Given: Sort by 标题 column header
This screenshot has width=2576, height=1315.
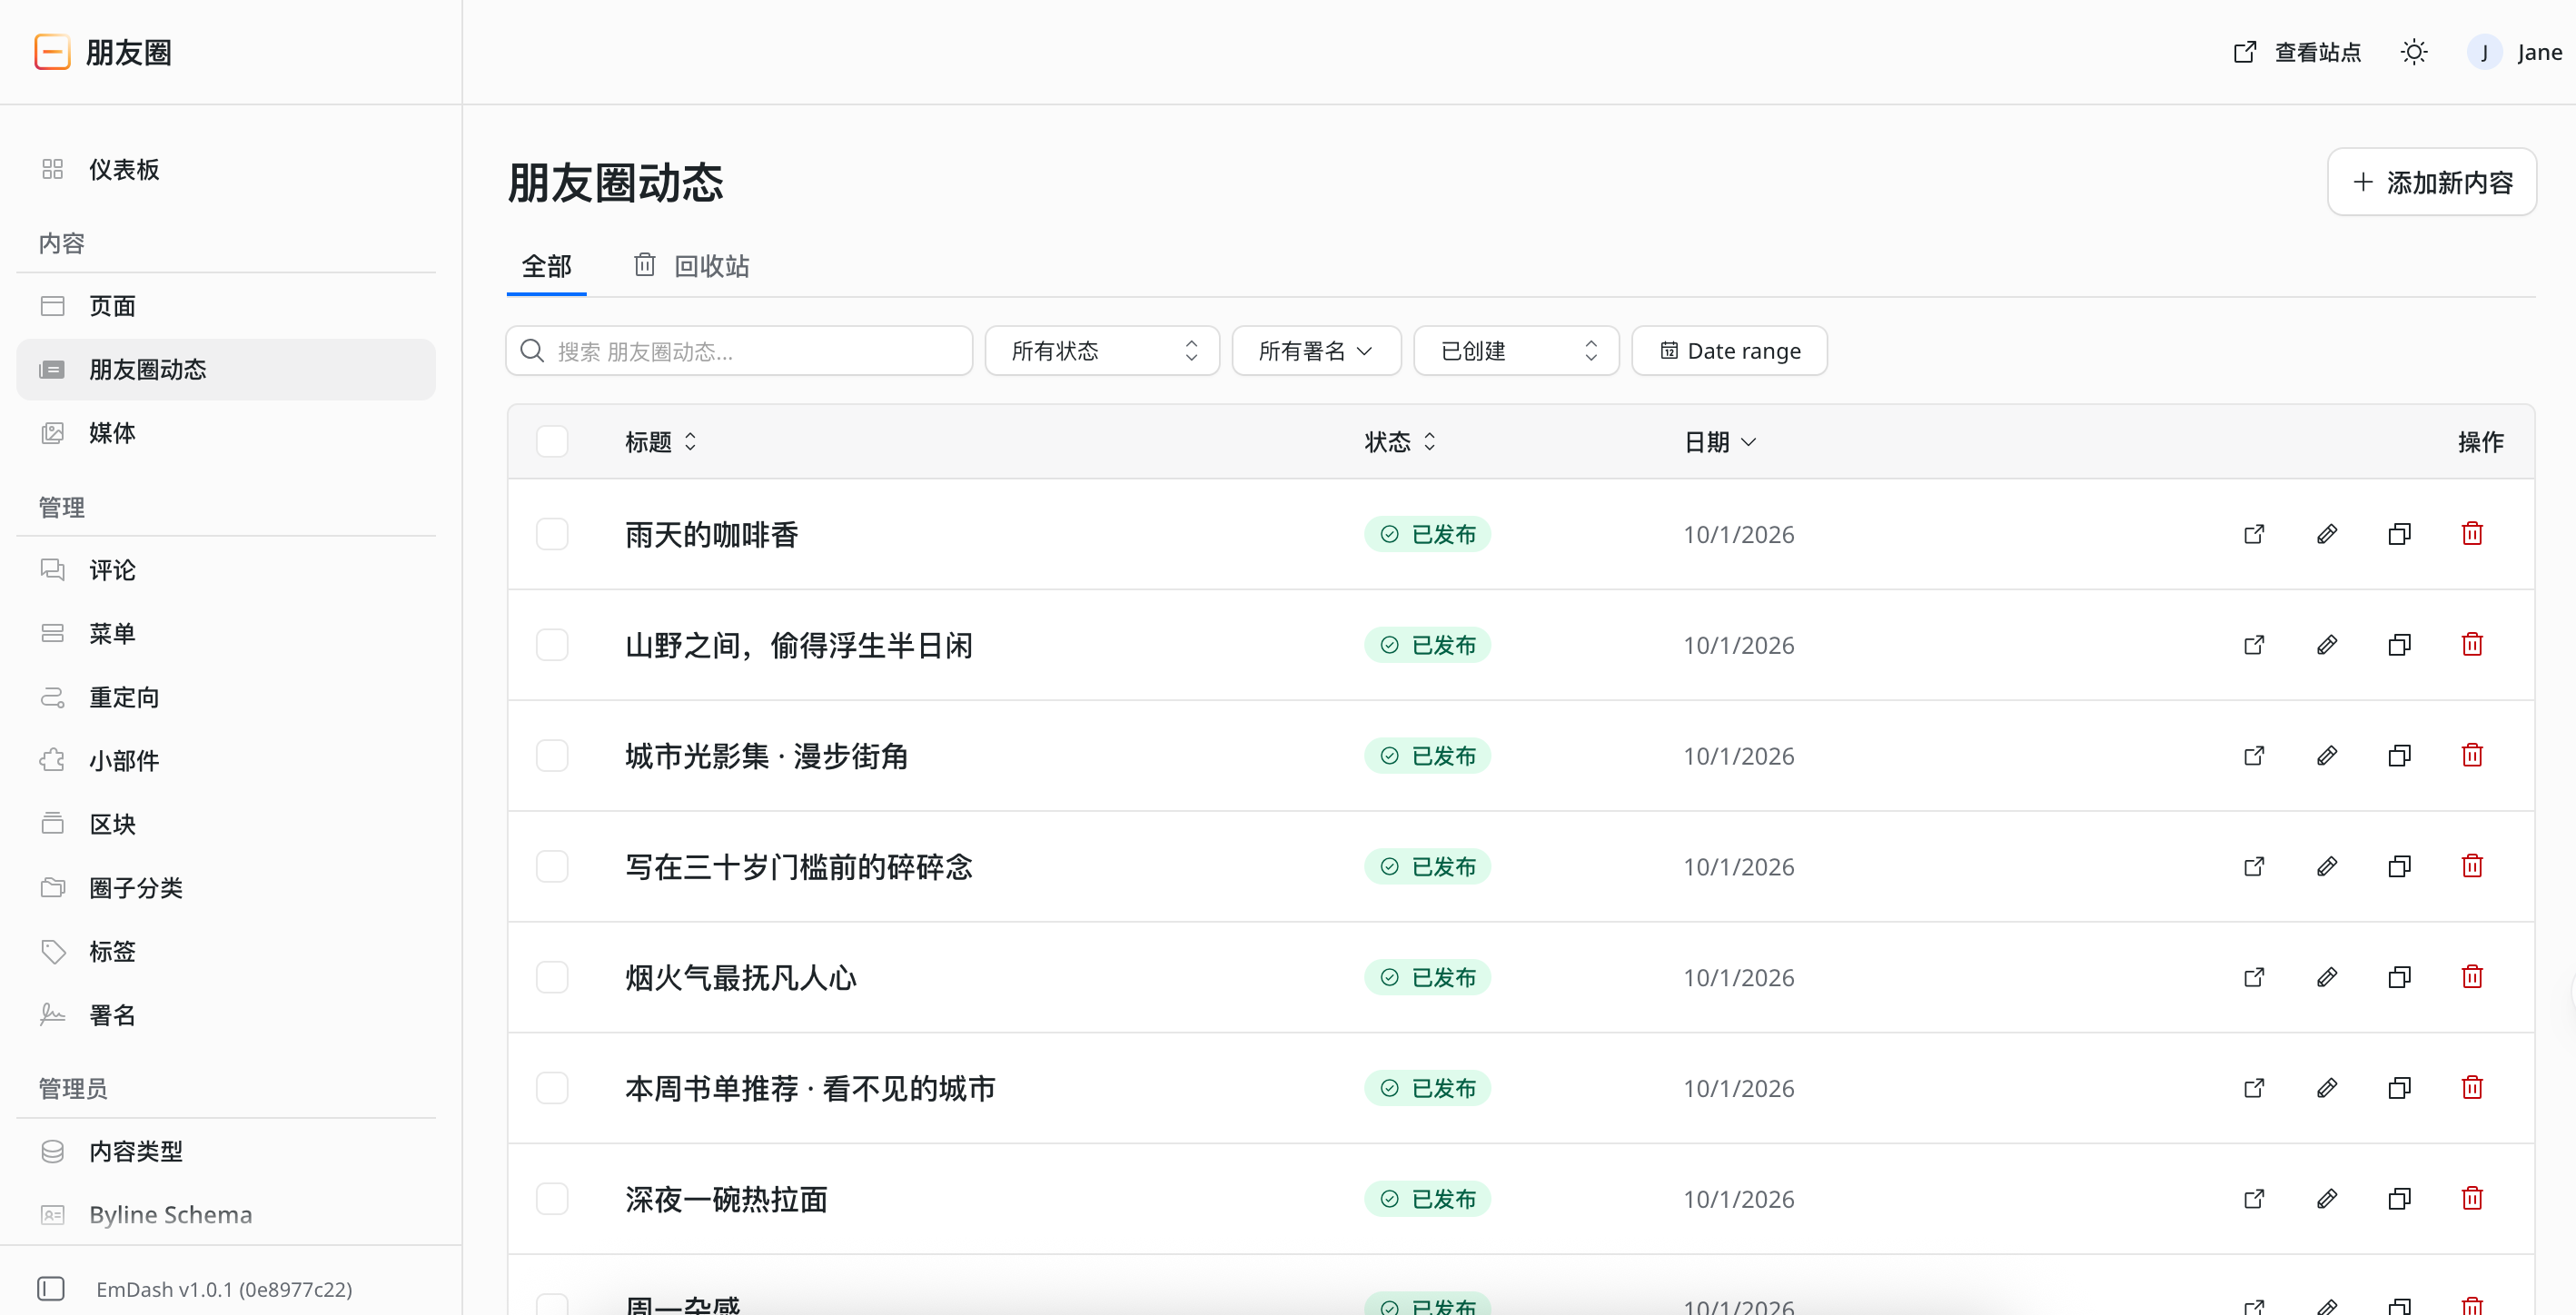Looking at the screenshot, I should [x=660, y=442].
